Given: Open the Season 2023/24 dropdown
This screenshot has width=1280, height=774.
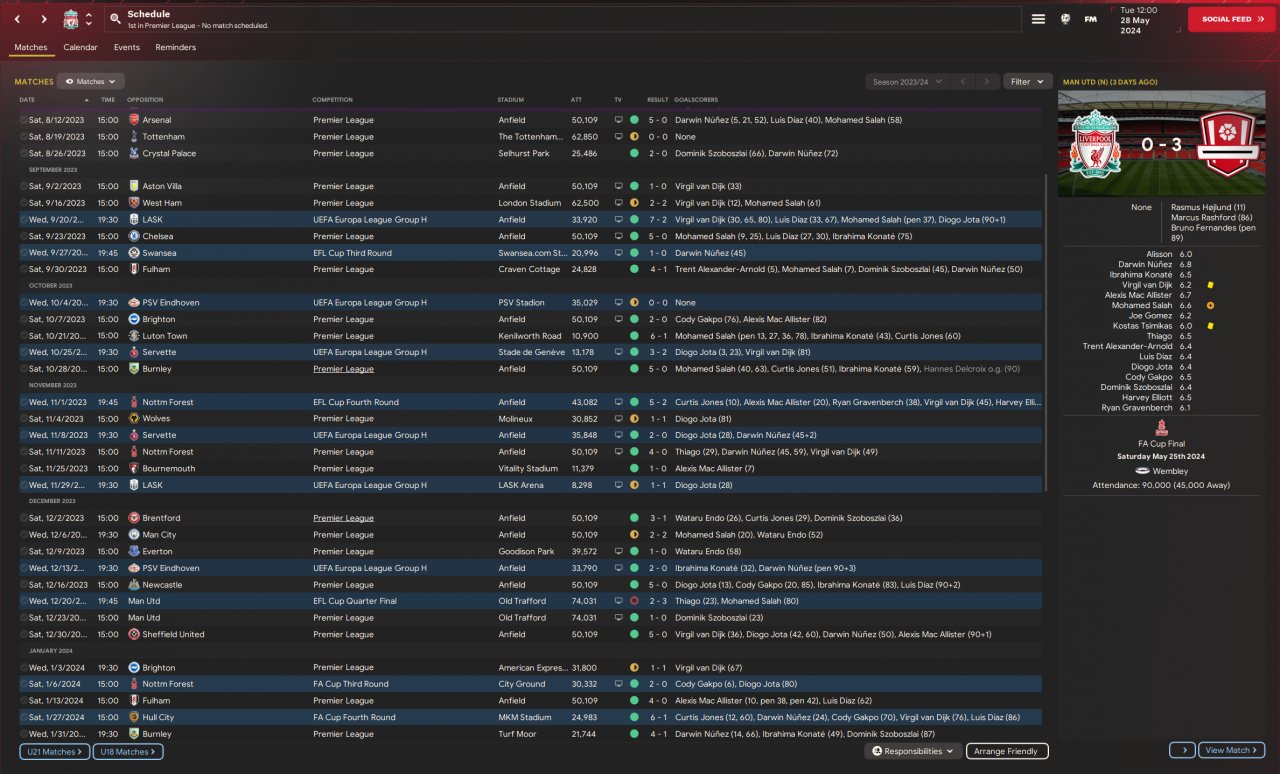Looking at the screenshot, I should 906,82.
